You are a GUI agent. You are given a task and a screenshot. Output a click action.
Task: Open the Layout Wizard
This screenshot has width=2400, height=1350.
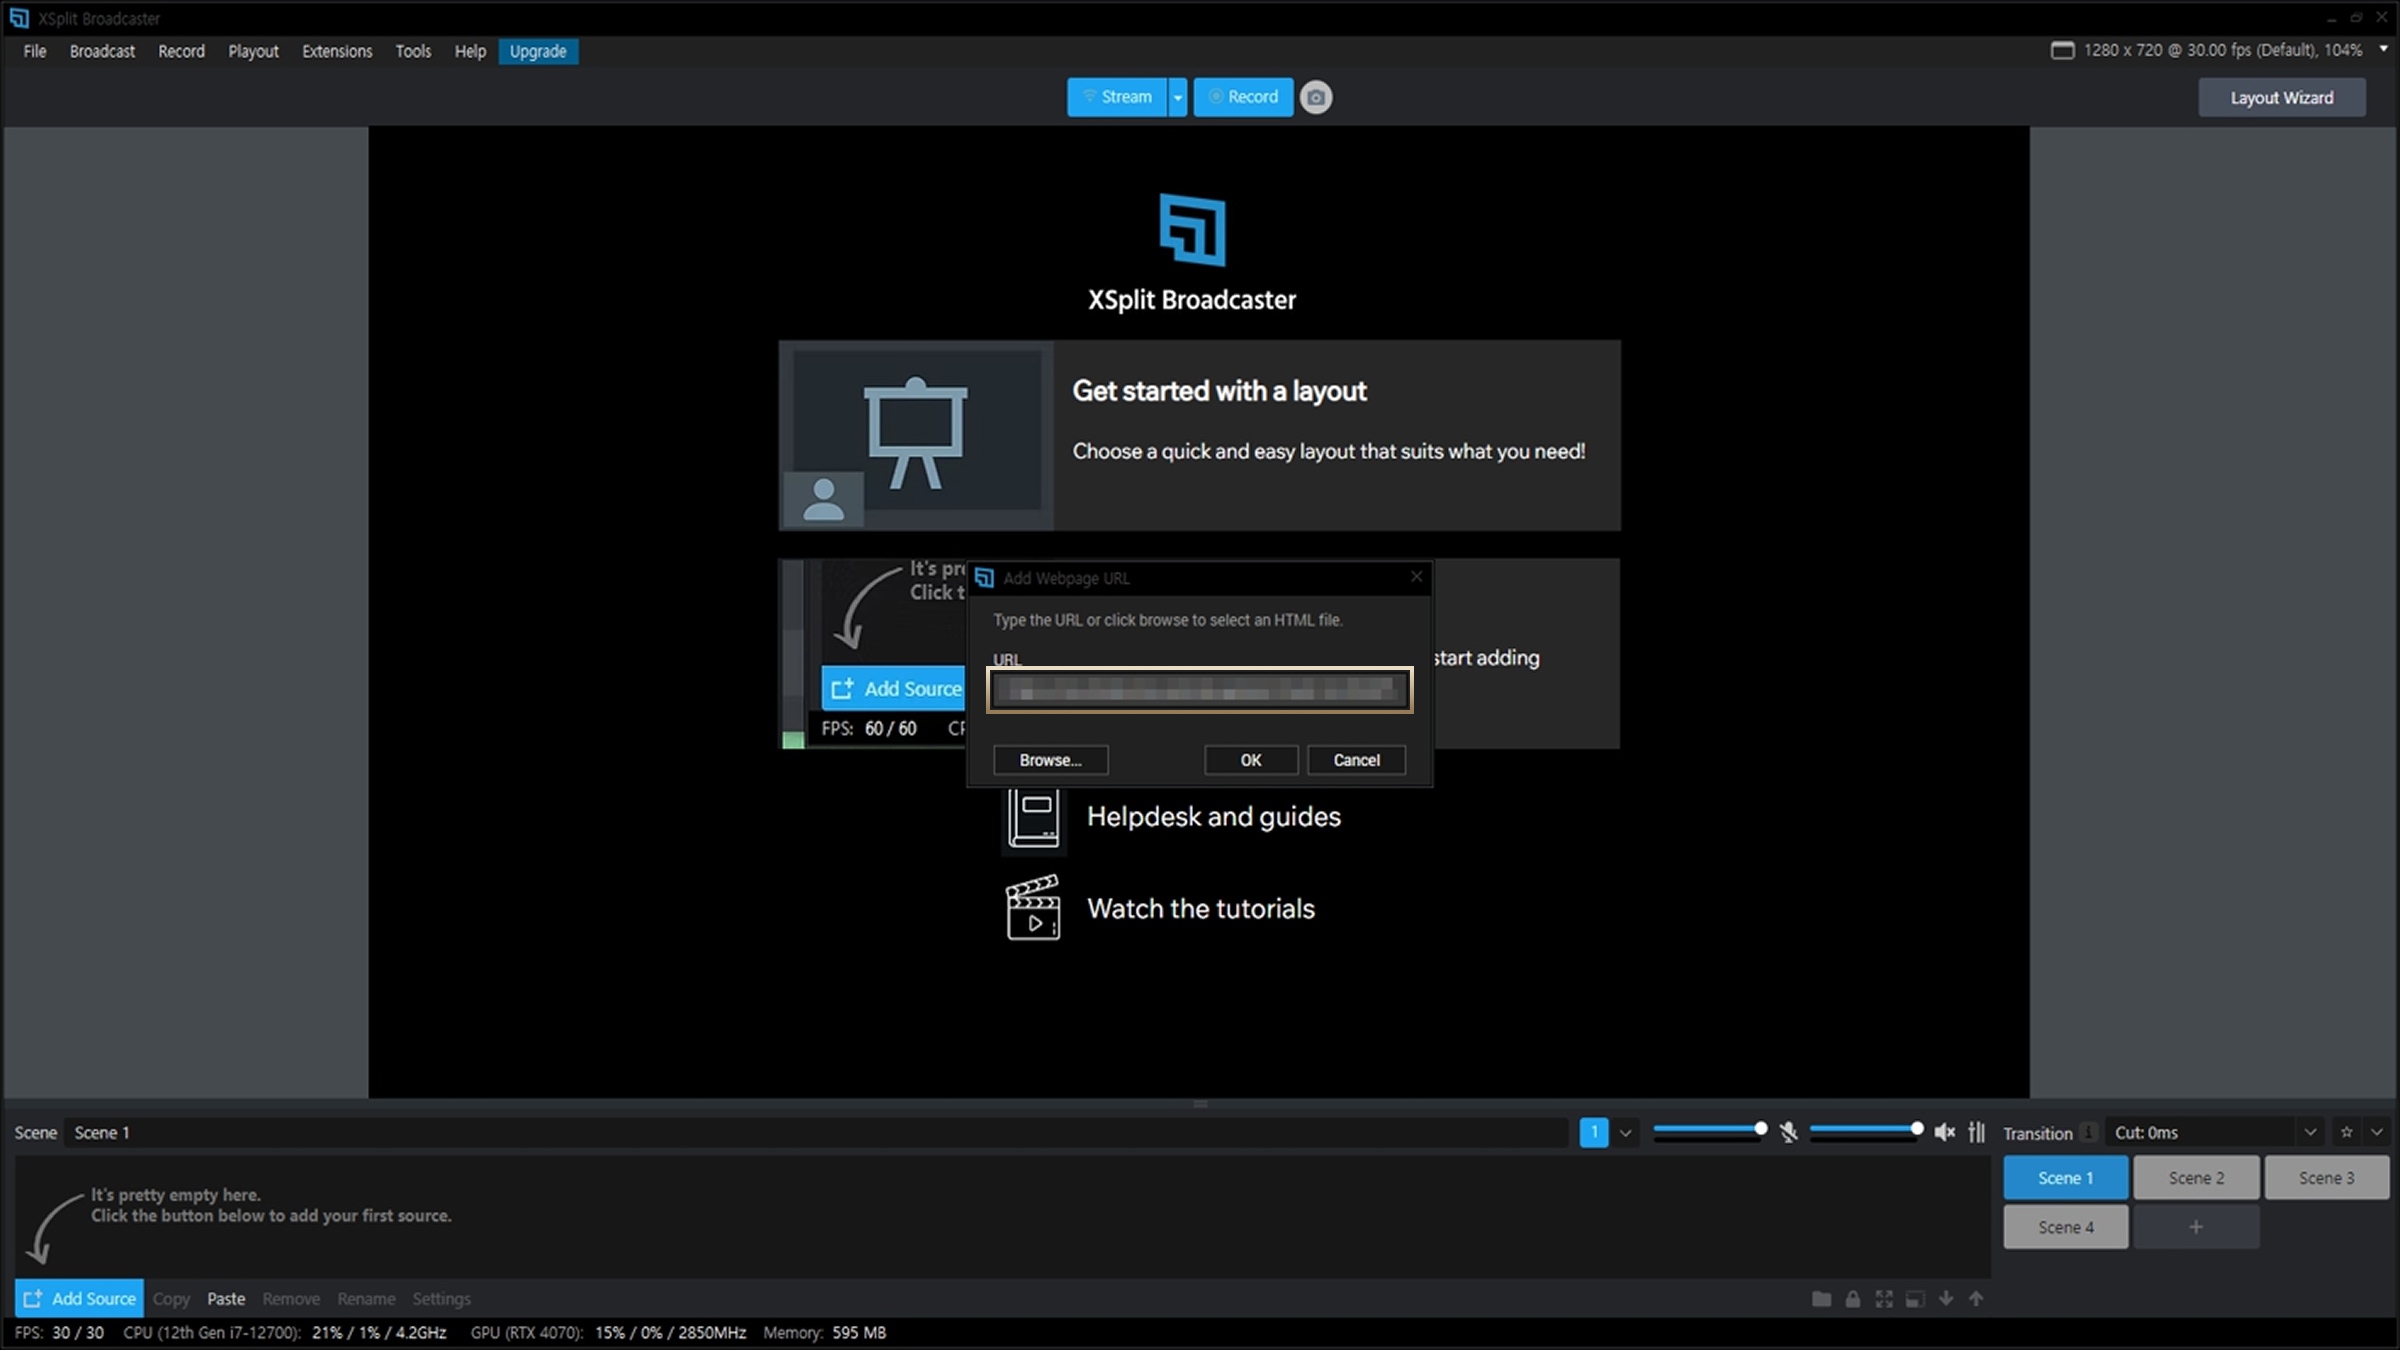coord(2282,98)
